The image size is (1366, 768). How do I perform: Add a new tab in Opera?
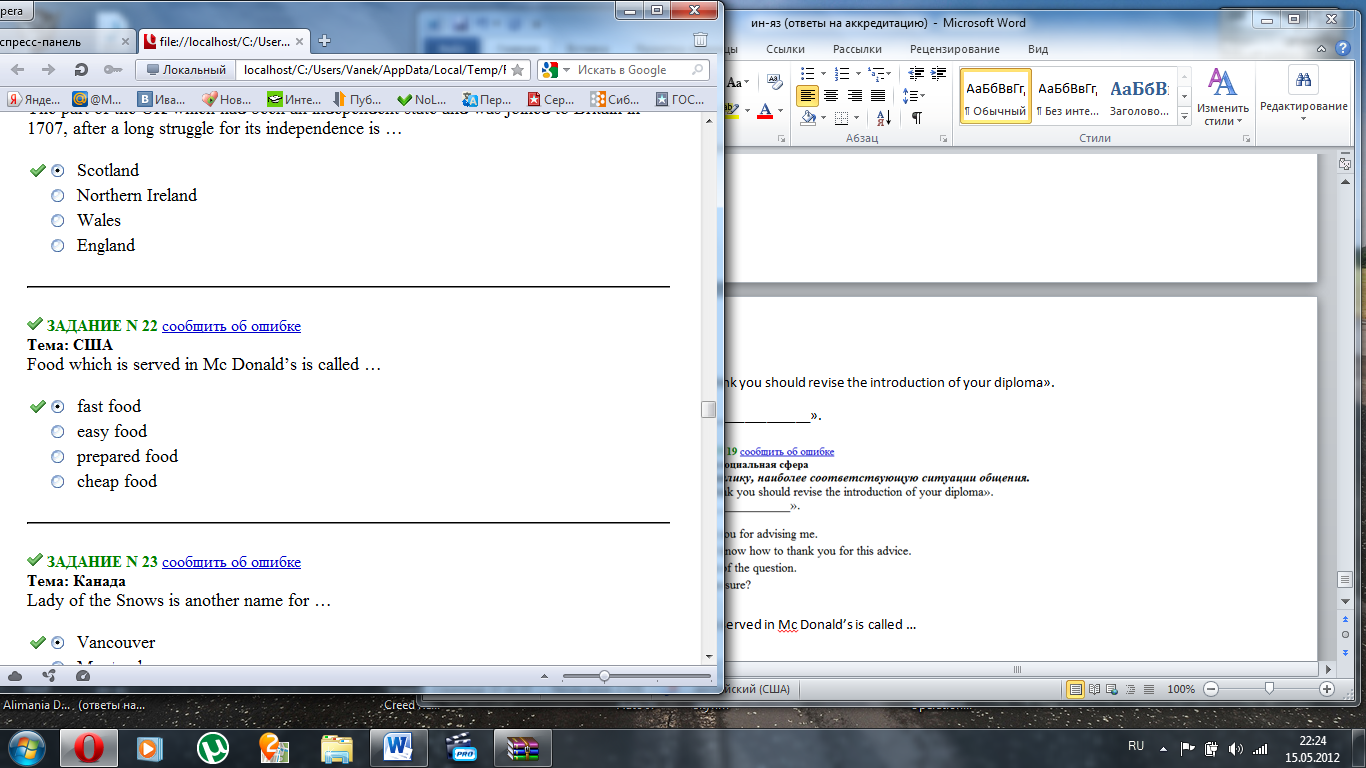tap(324, 41)
